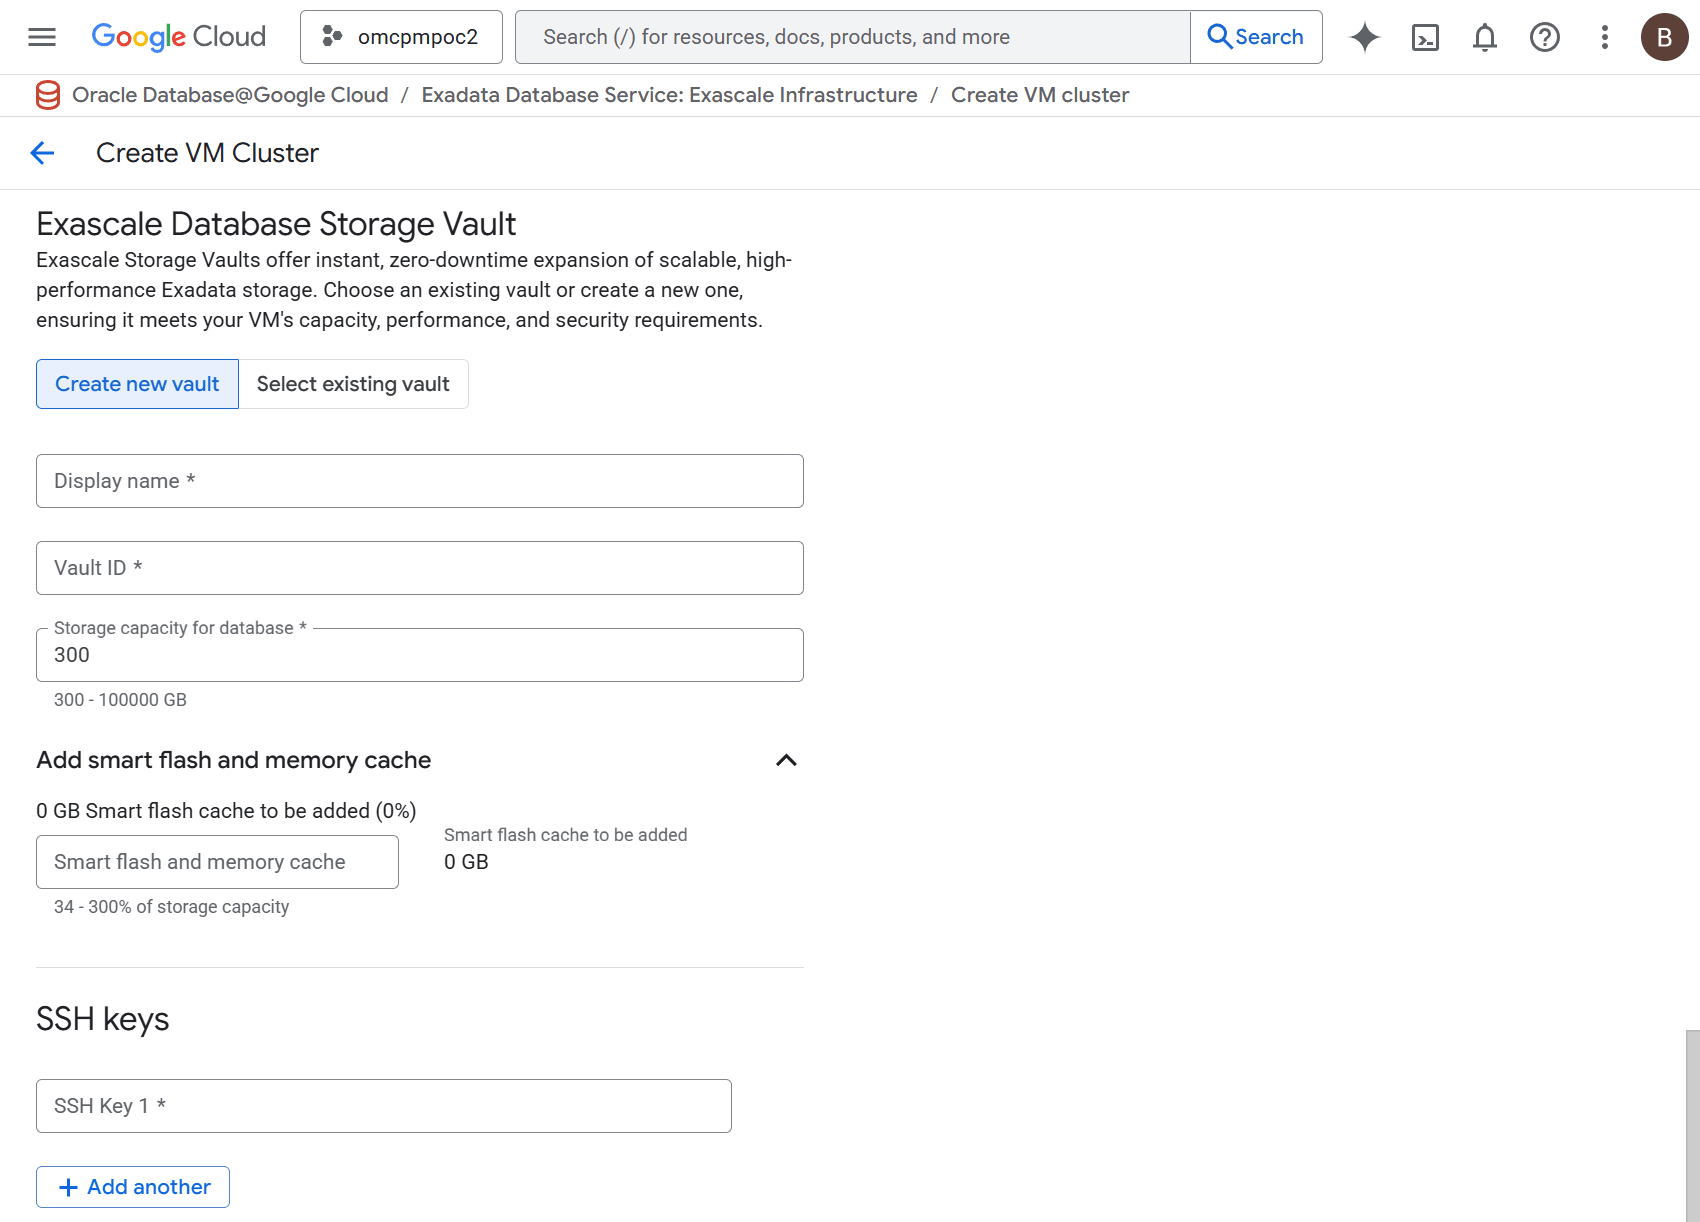Activate the Cloud Shell terminal

1424,37
